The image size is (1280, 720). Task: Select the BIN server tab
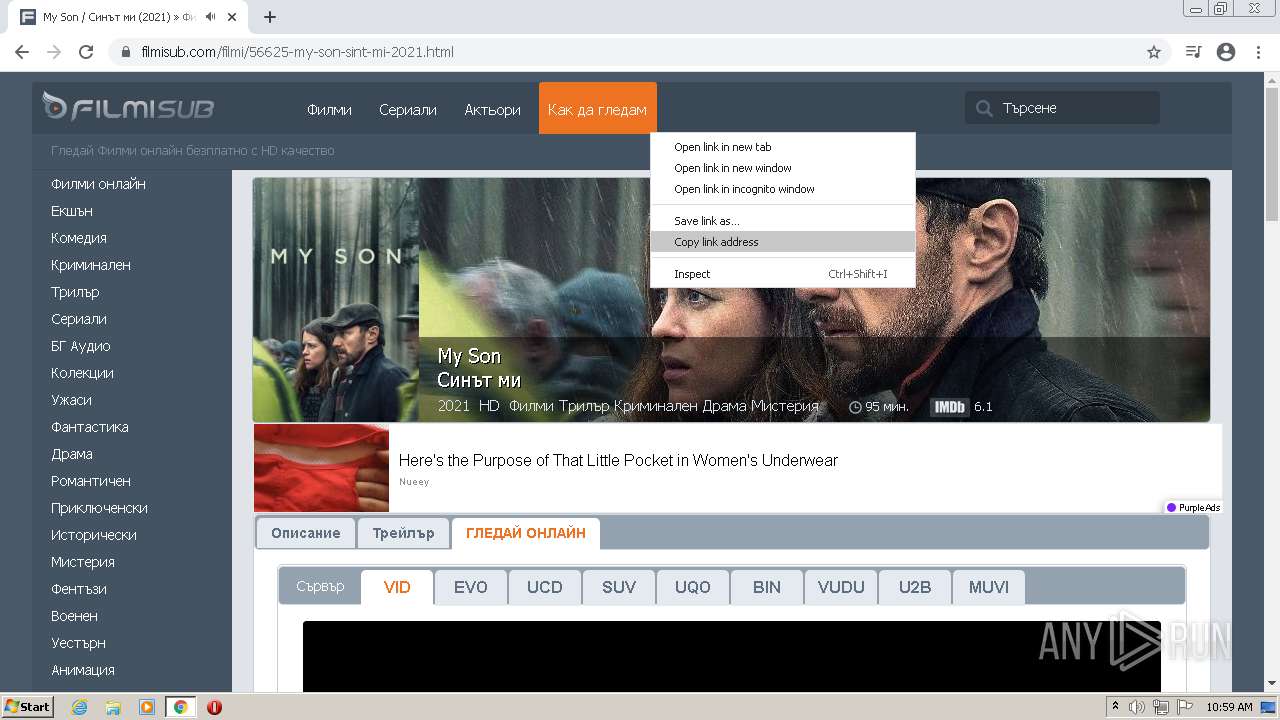[x=766, y=587]
